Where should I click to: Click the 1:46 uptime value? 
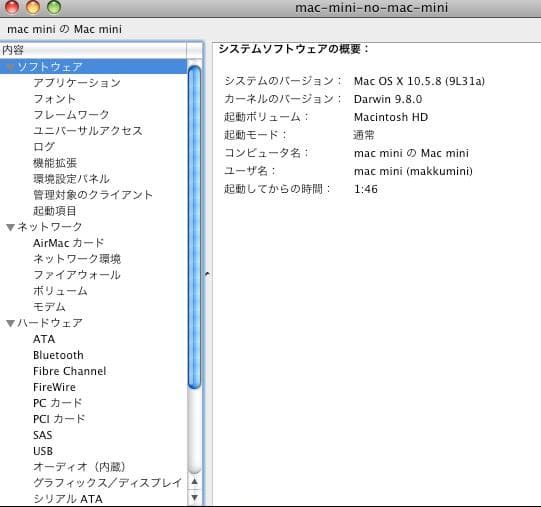click(366, 189)
